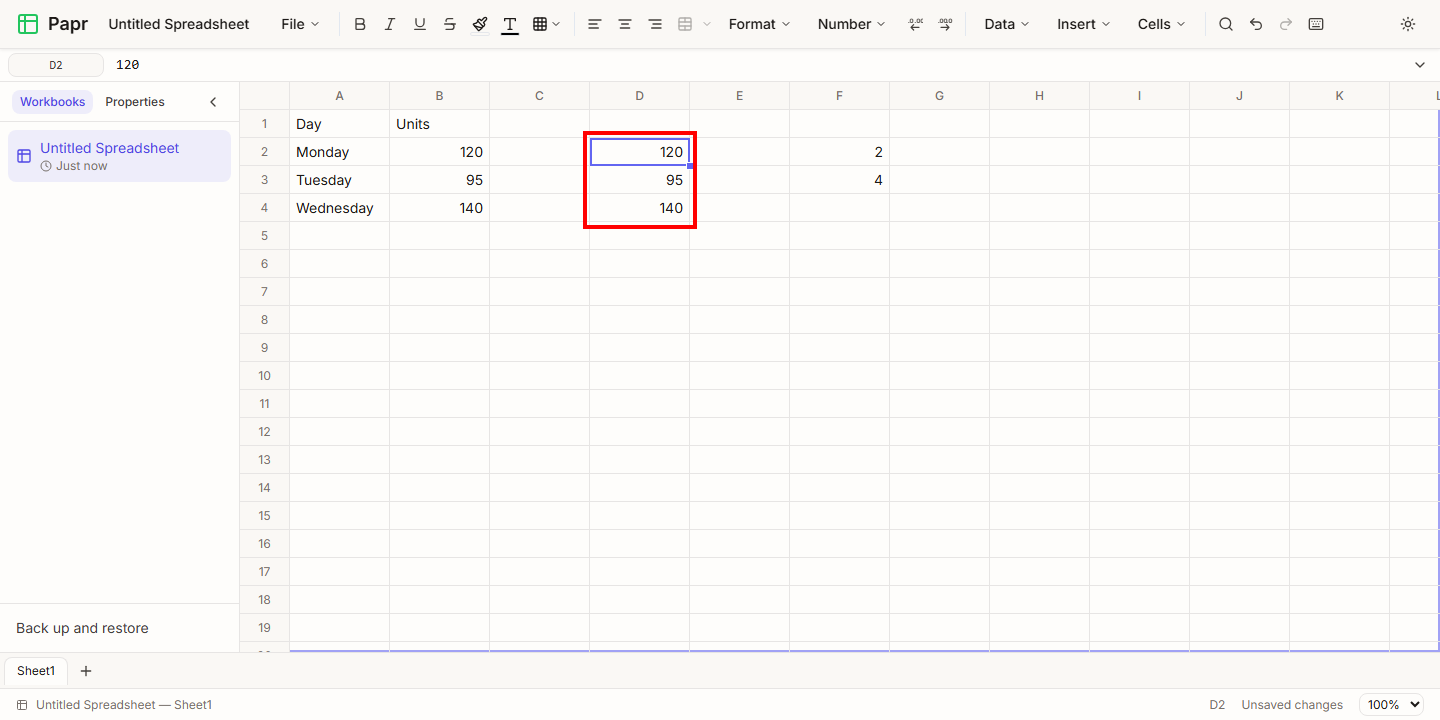
Task: Select cell containing Tuesday
Action: 340,180
